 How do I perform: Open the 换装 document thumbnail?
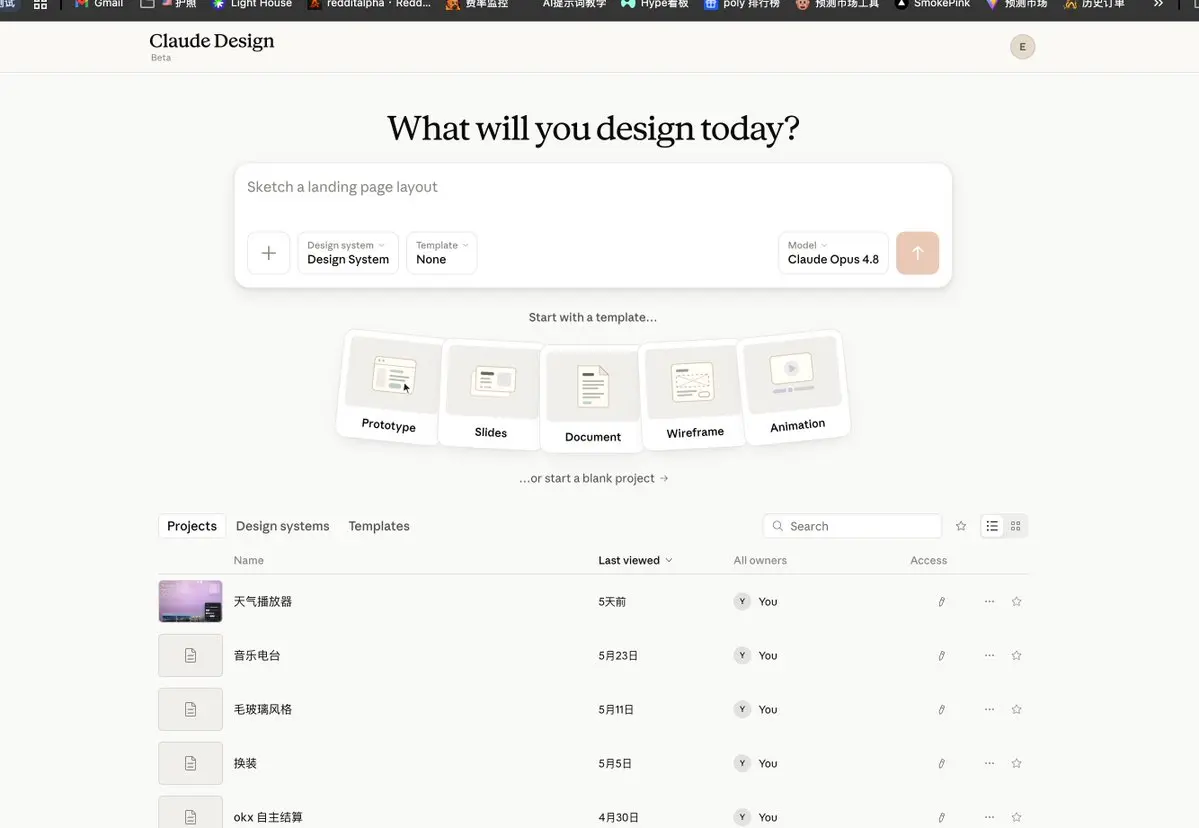[x=190, y=763]
